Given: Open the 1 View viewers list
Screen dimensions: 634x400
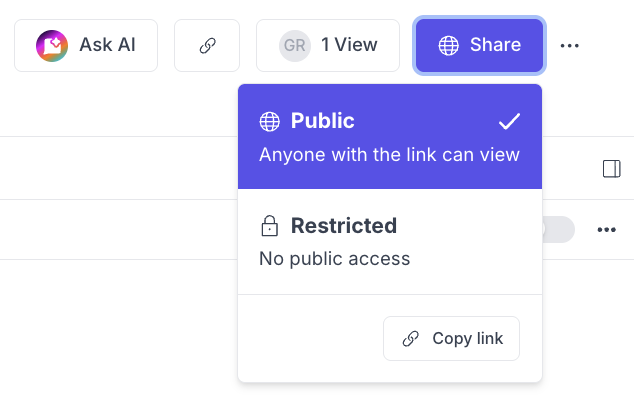Looking at the screenshot, I should tap(328, 45).
